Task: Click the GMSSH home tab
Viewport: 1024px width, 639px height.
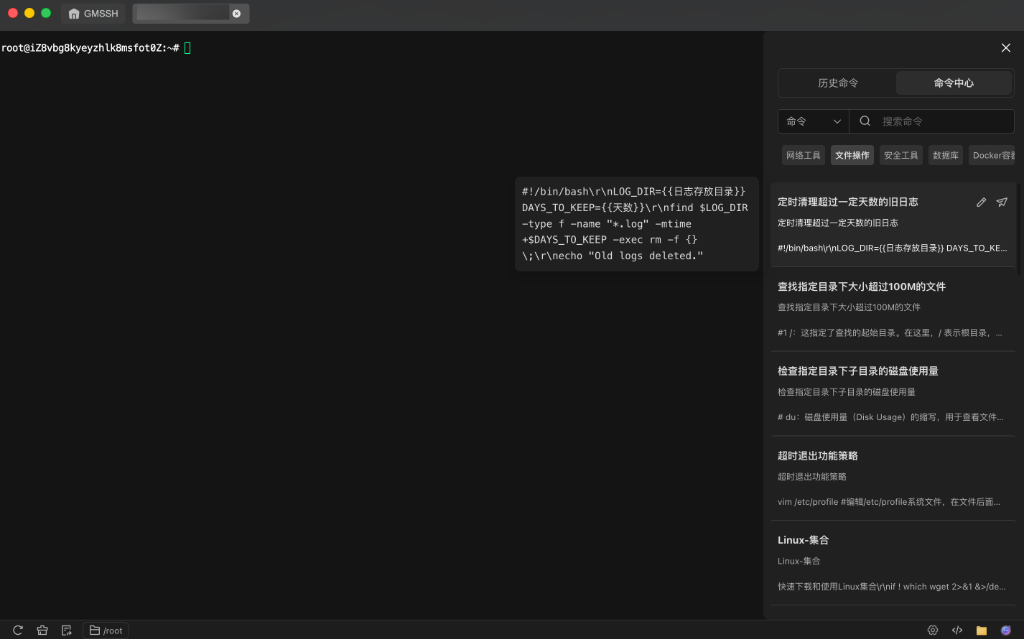Action: click(x=93, y=13)
